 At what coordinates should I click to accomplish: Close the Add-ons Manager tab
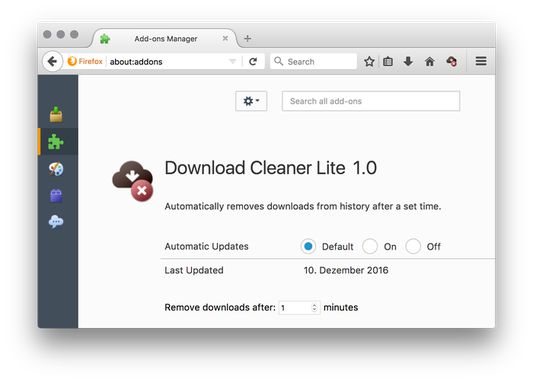coord(225,38)
